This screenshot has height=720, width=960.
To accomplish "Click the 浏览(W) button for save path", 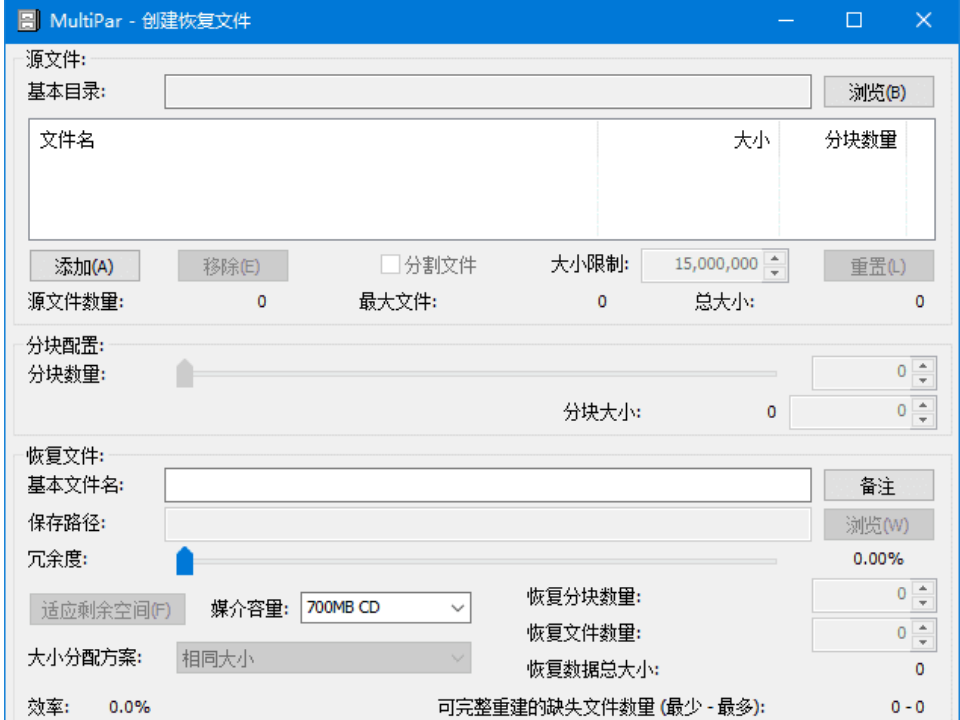I will coord(878,524).
